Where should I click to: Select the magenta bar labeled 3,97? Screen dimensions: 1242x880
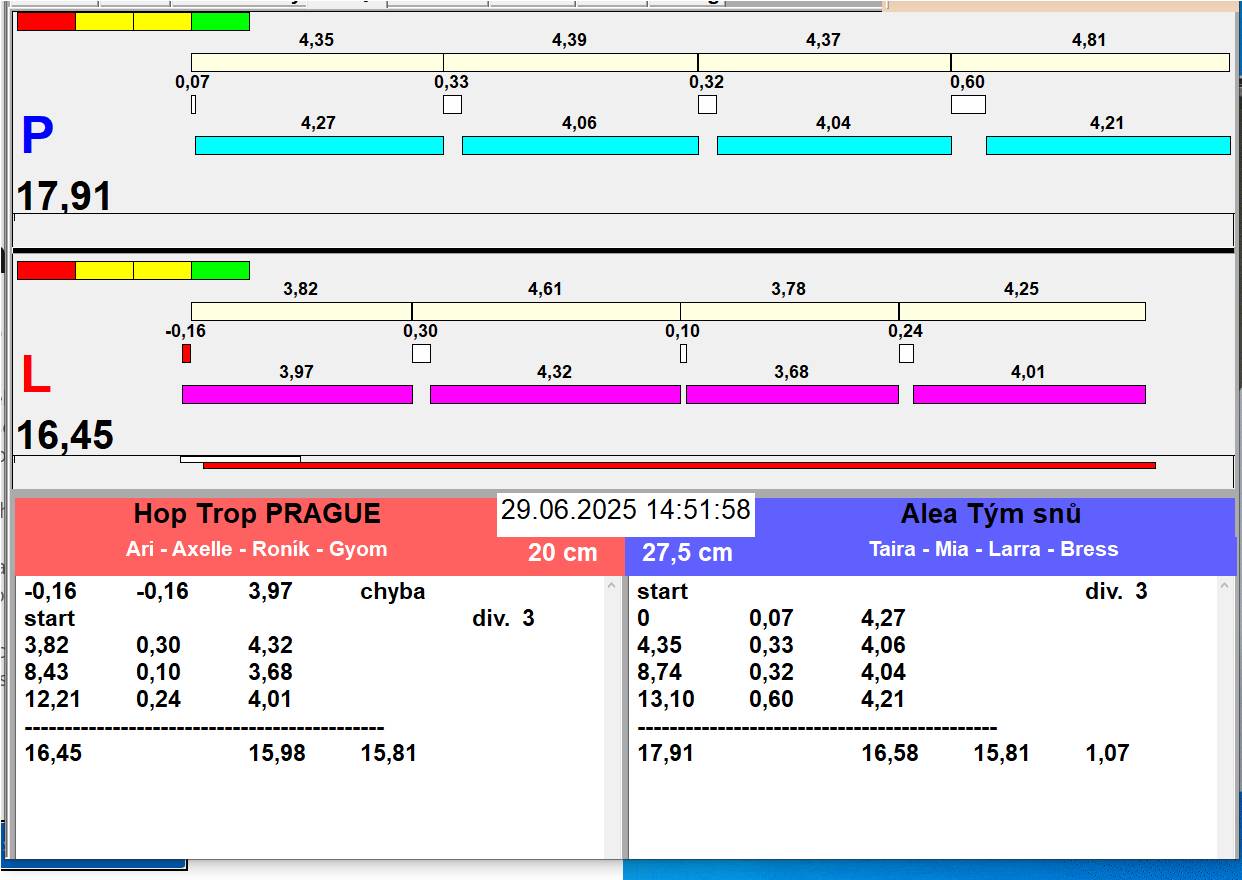tap(297, 394)
